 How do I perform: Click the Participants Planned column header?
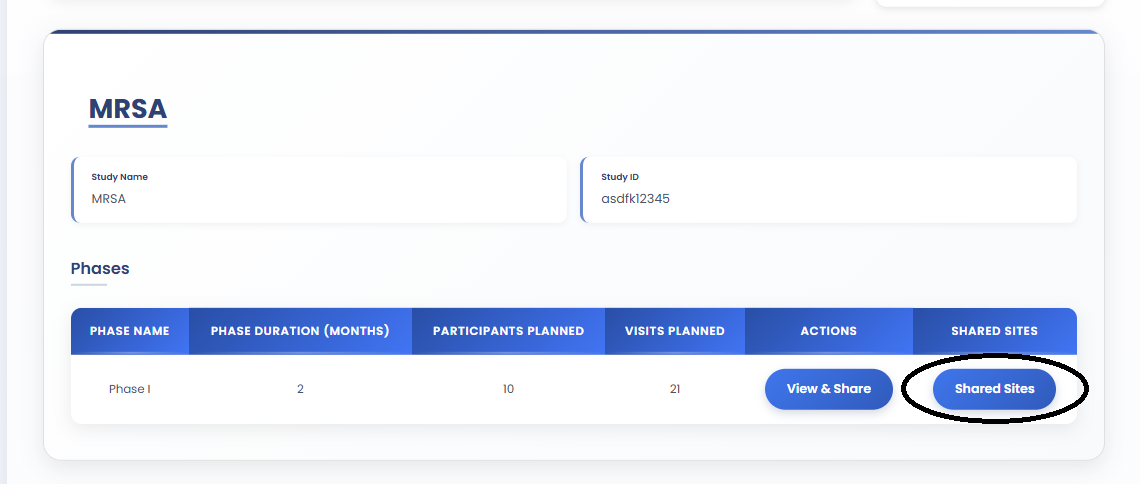click(508, 331)
